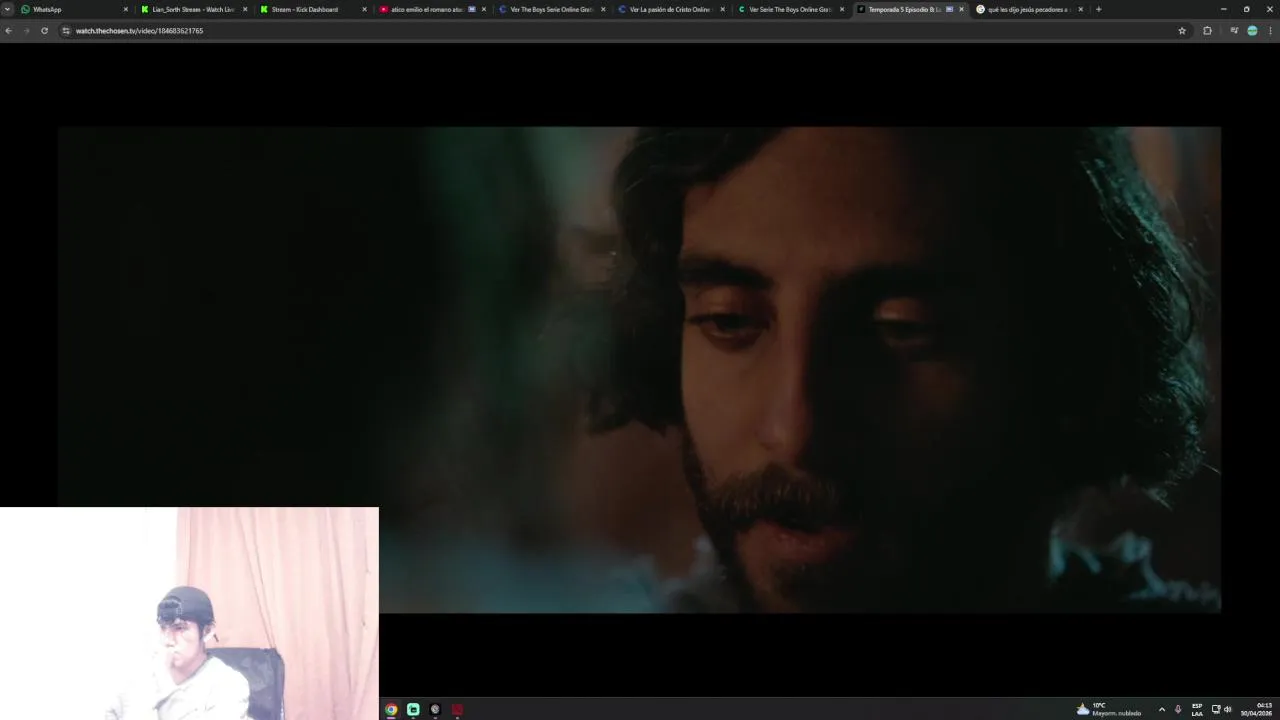1280x720 pixels.
Task: Open the Extensions puzzle icon
Action: tap(1207, 31)
